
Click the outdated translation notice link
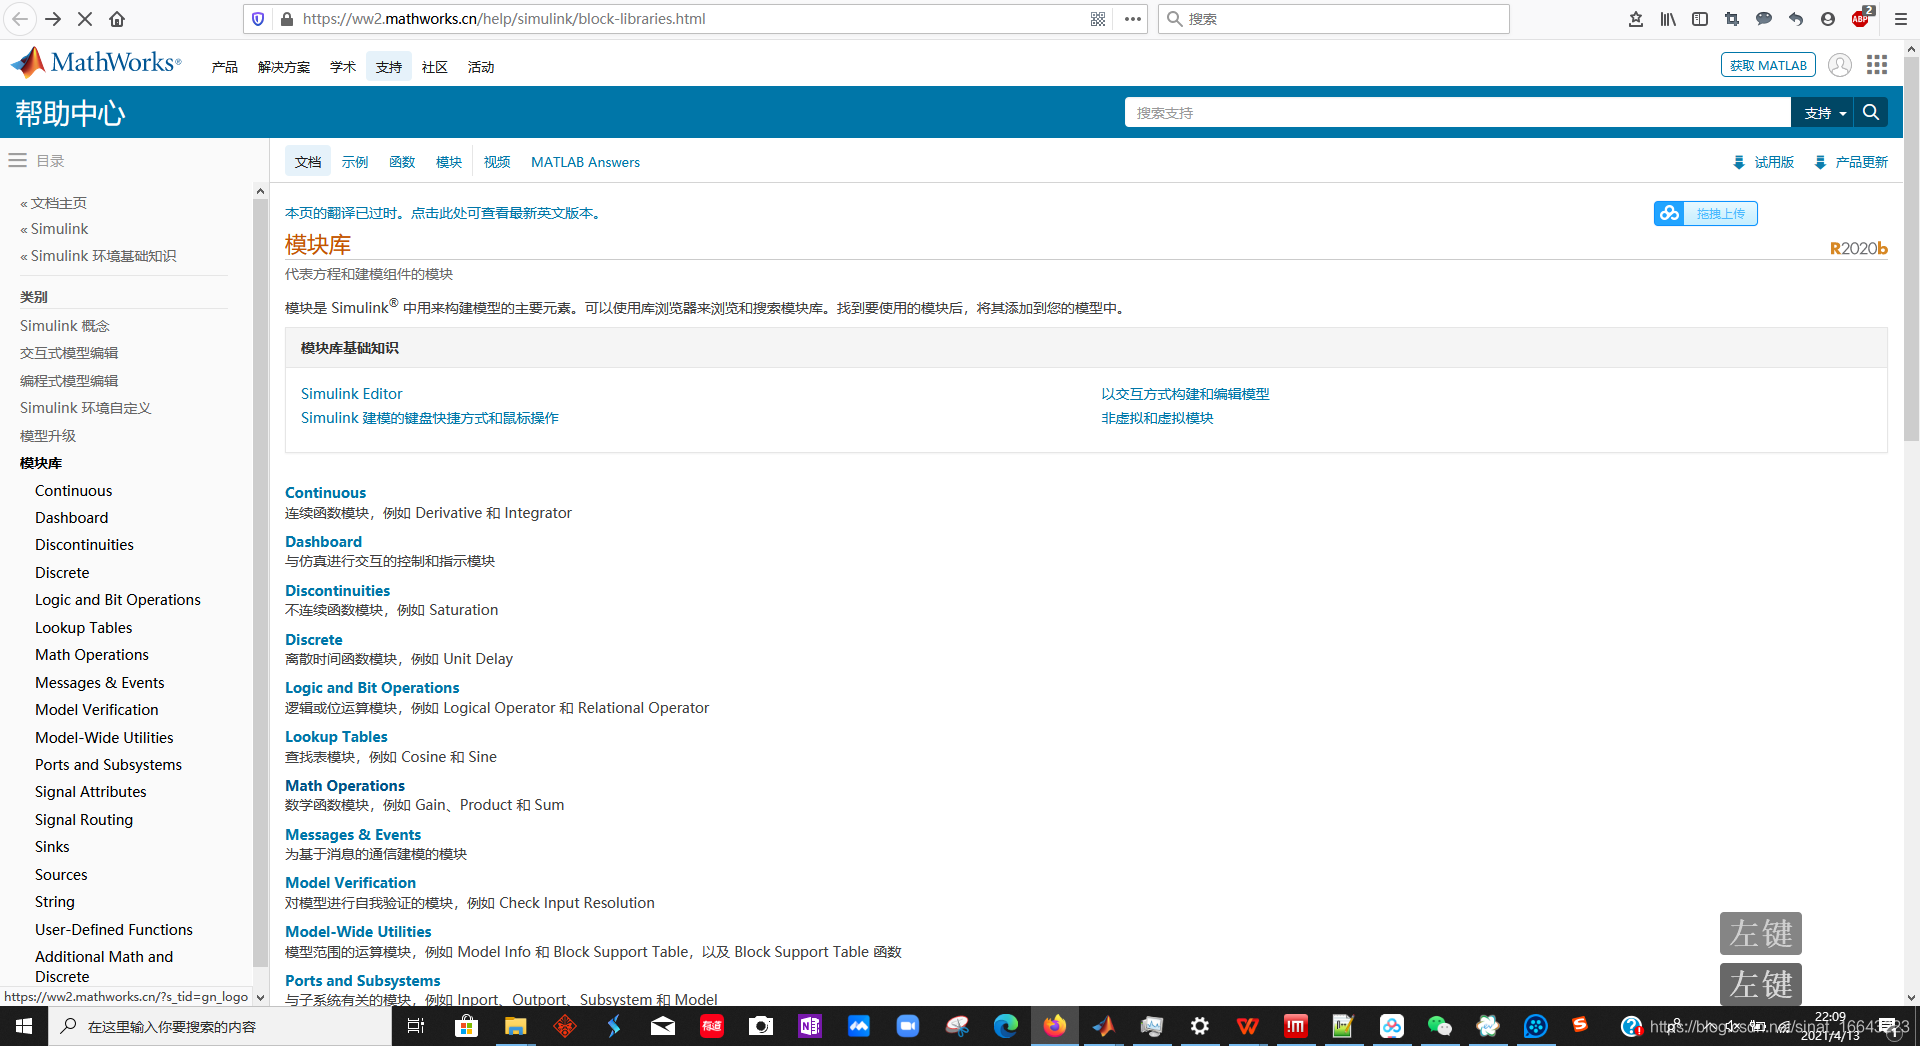446,213
